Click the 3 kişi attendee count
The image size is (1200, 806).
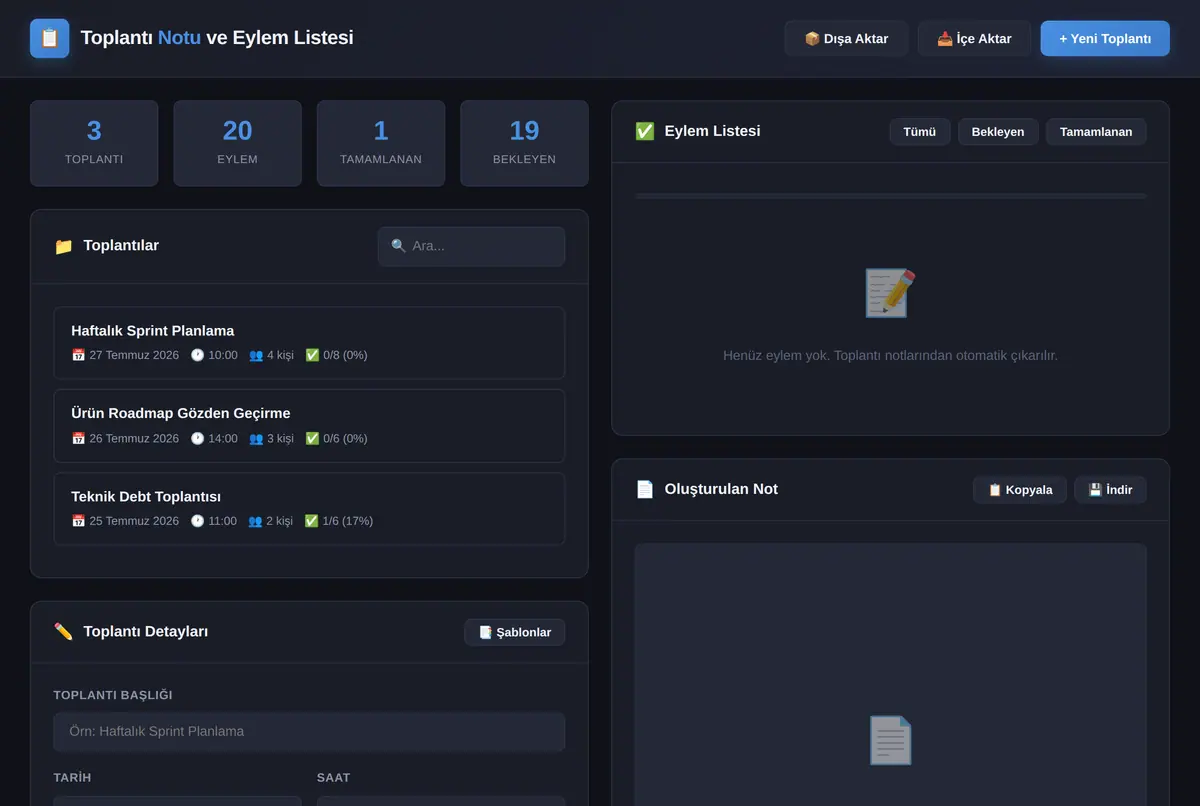(x=280, y=438)
